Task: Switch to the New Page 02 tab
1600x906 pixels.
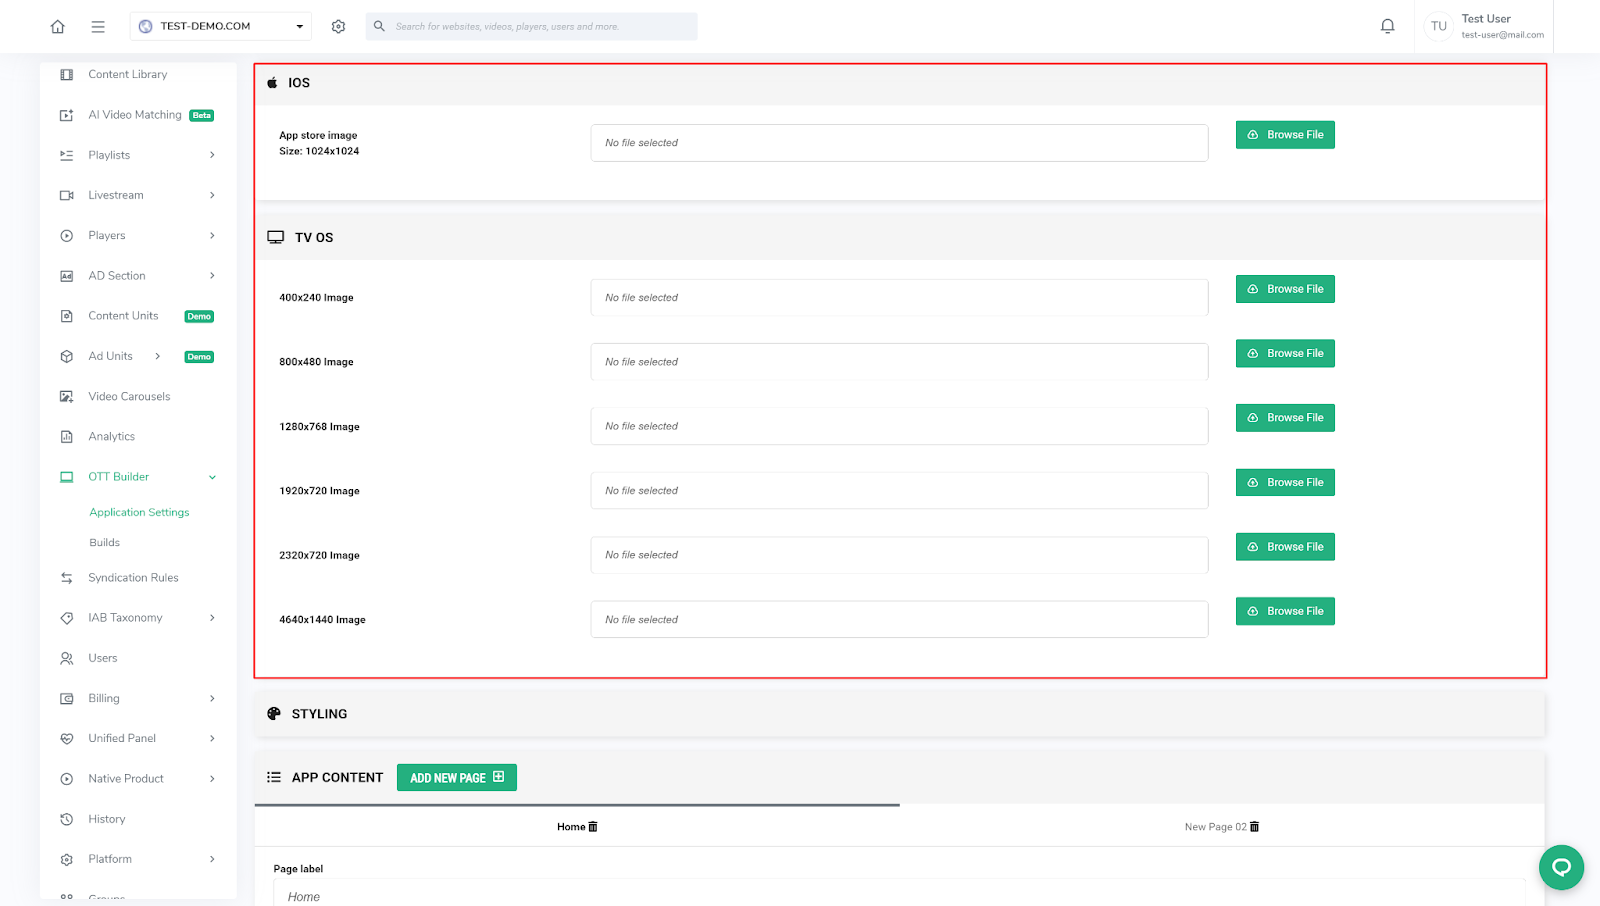Action: [1215, 827]
